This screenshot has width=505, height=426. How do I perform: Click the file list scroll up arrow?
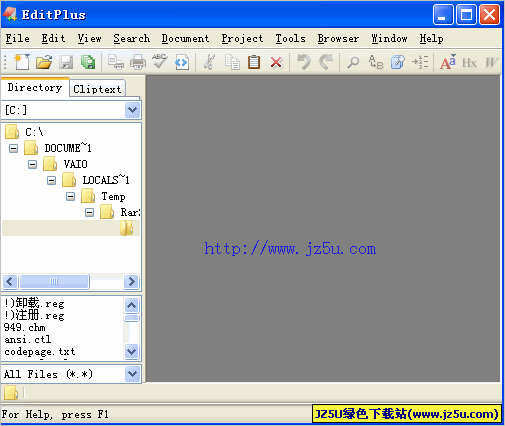132,305
